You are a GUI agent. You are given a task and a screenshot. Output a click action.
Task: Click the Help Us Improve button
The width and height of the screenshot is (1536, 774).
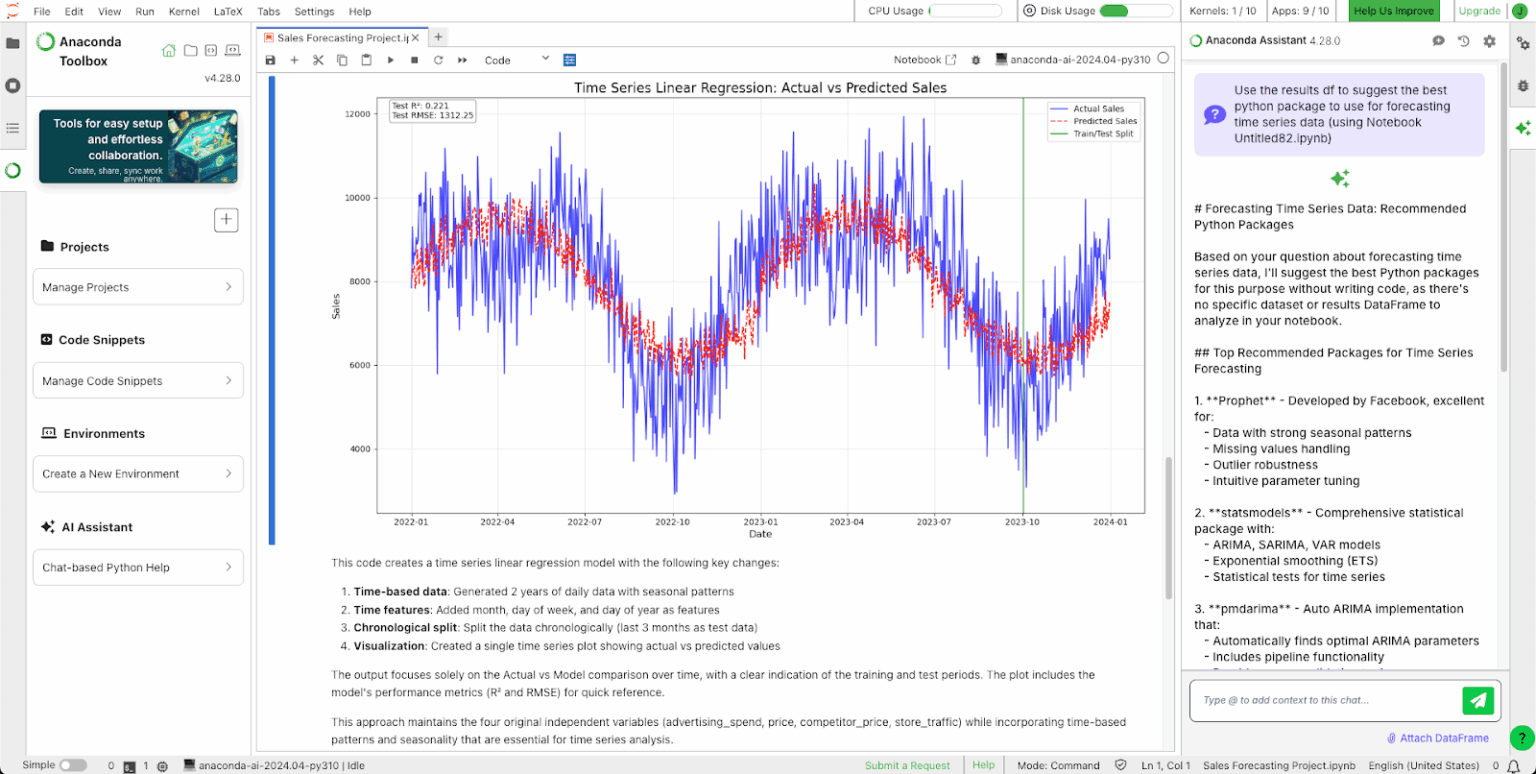pos(1393,11)
